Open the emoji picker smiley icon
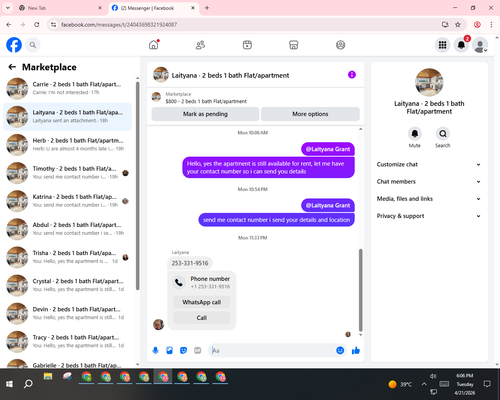Viewport: 500px width, 400px height. [x=340, y=350]
